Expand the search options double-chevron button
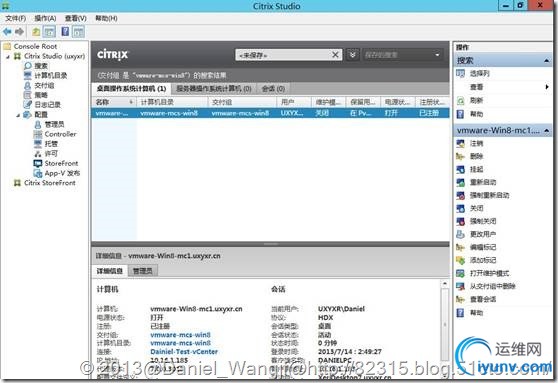Viewport: 558px width, 383px height. coord(352,54)
